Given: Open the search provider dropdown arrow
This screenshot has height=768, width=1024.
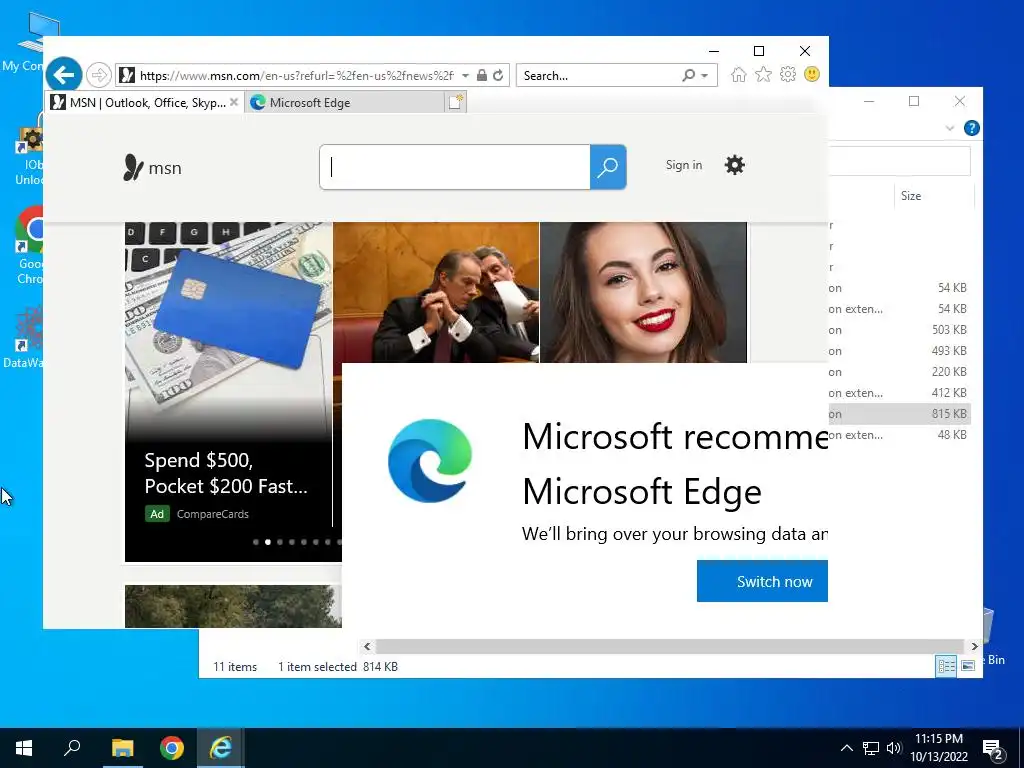Looking at the screenshot, I should [x=705, y=76].
